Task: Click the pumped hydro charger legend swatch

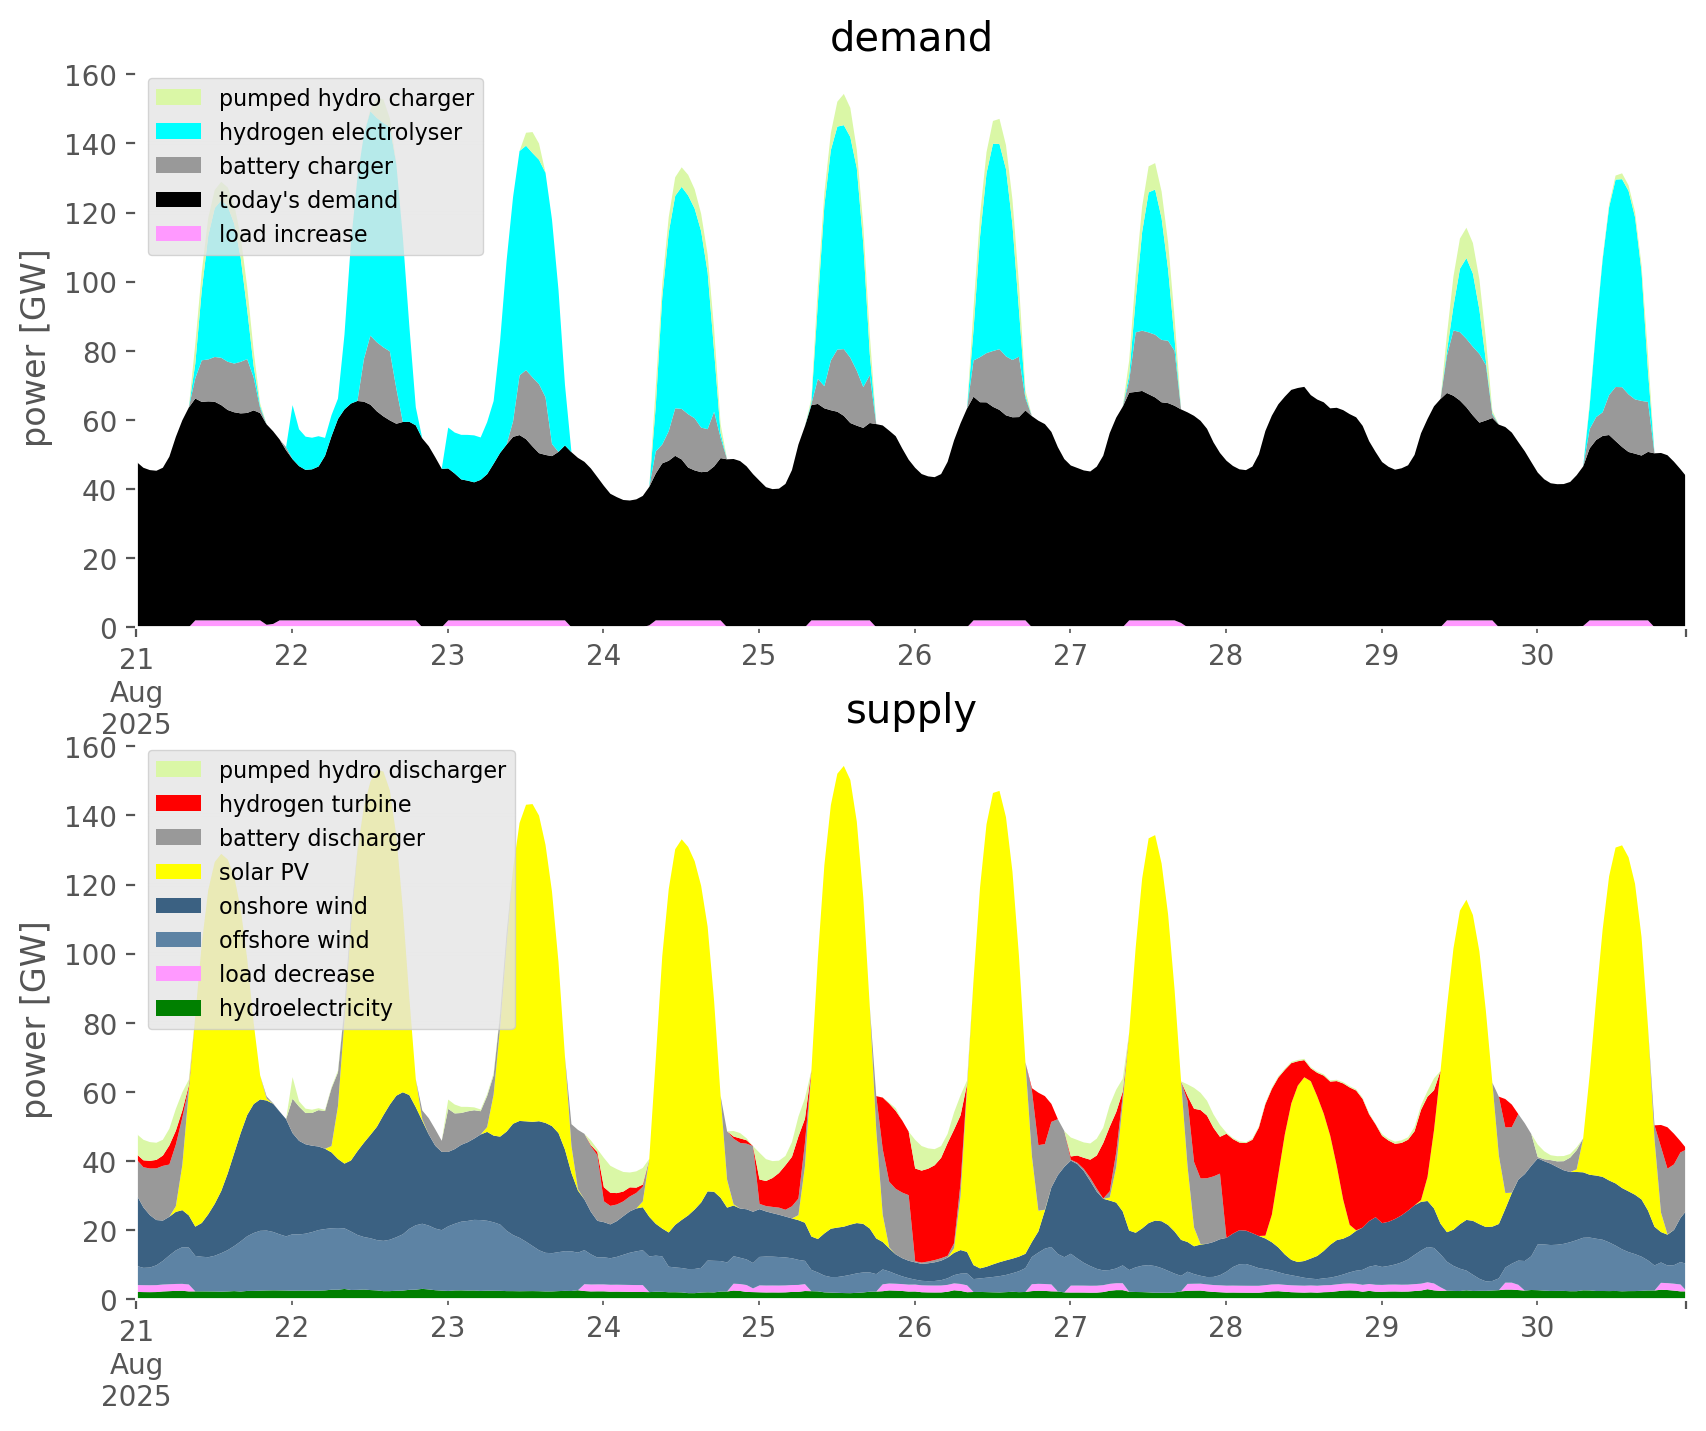Action: (180, 98)
